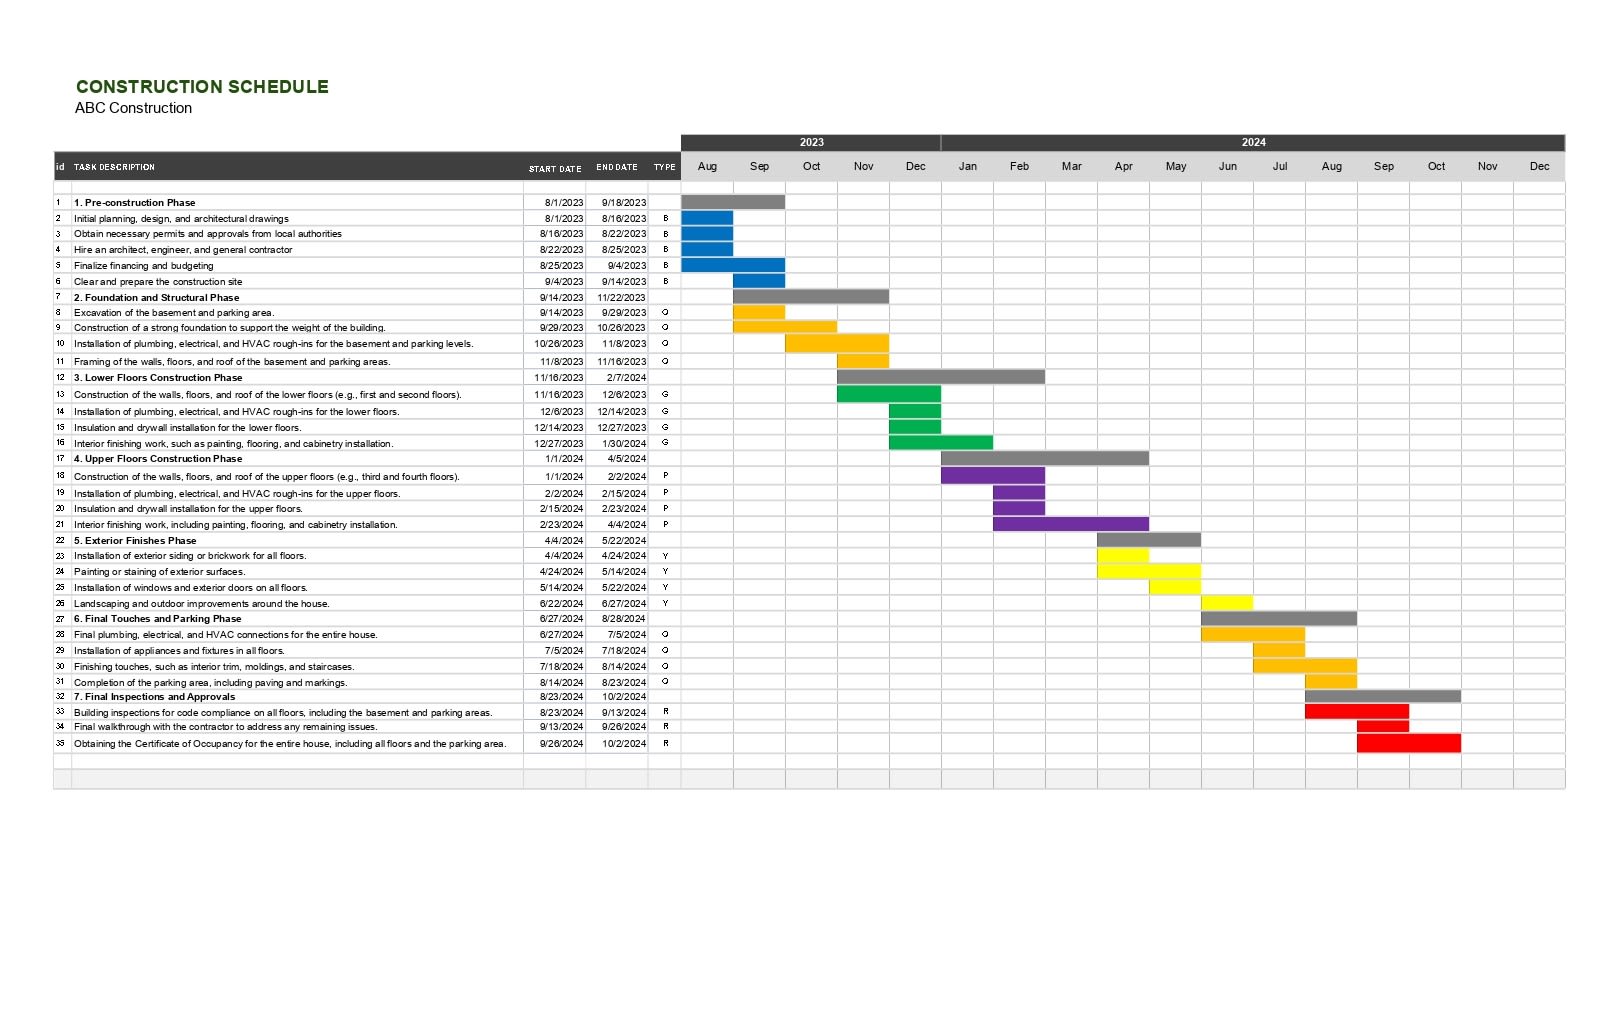Click the blue bar for Initial planning task
The height and width of the screenshot is (1017, 1623).
(x=707, y=218)
